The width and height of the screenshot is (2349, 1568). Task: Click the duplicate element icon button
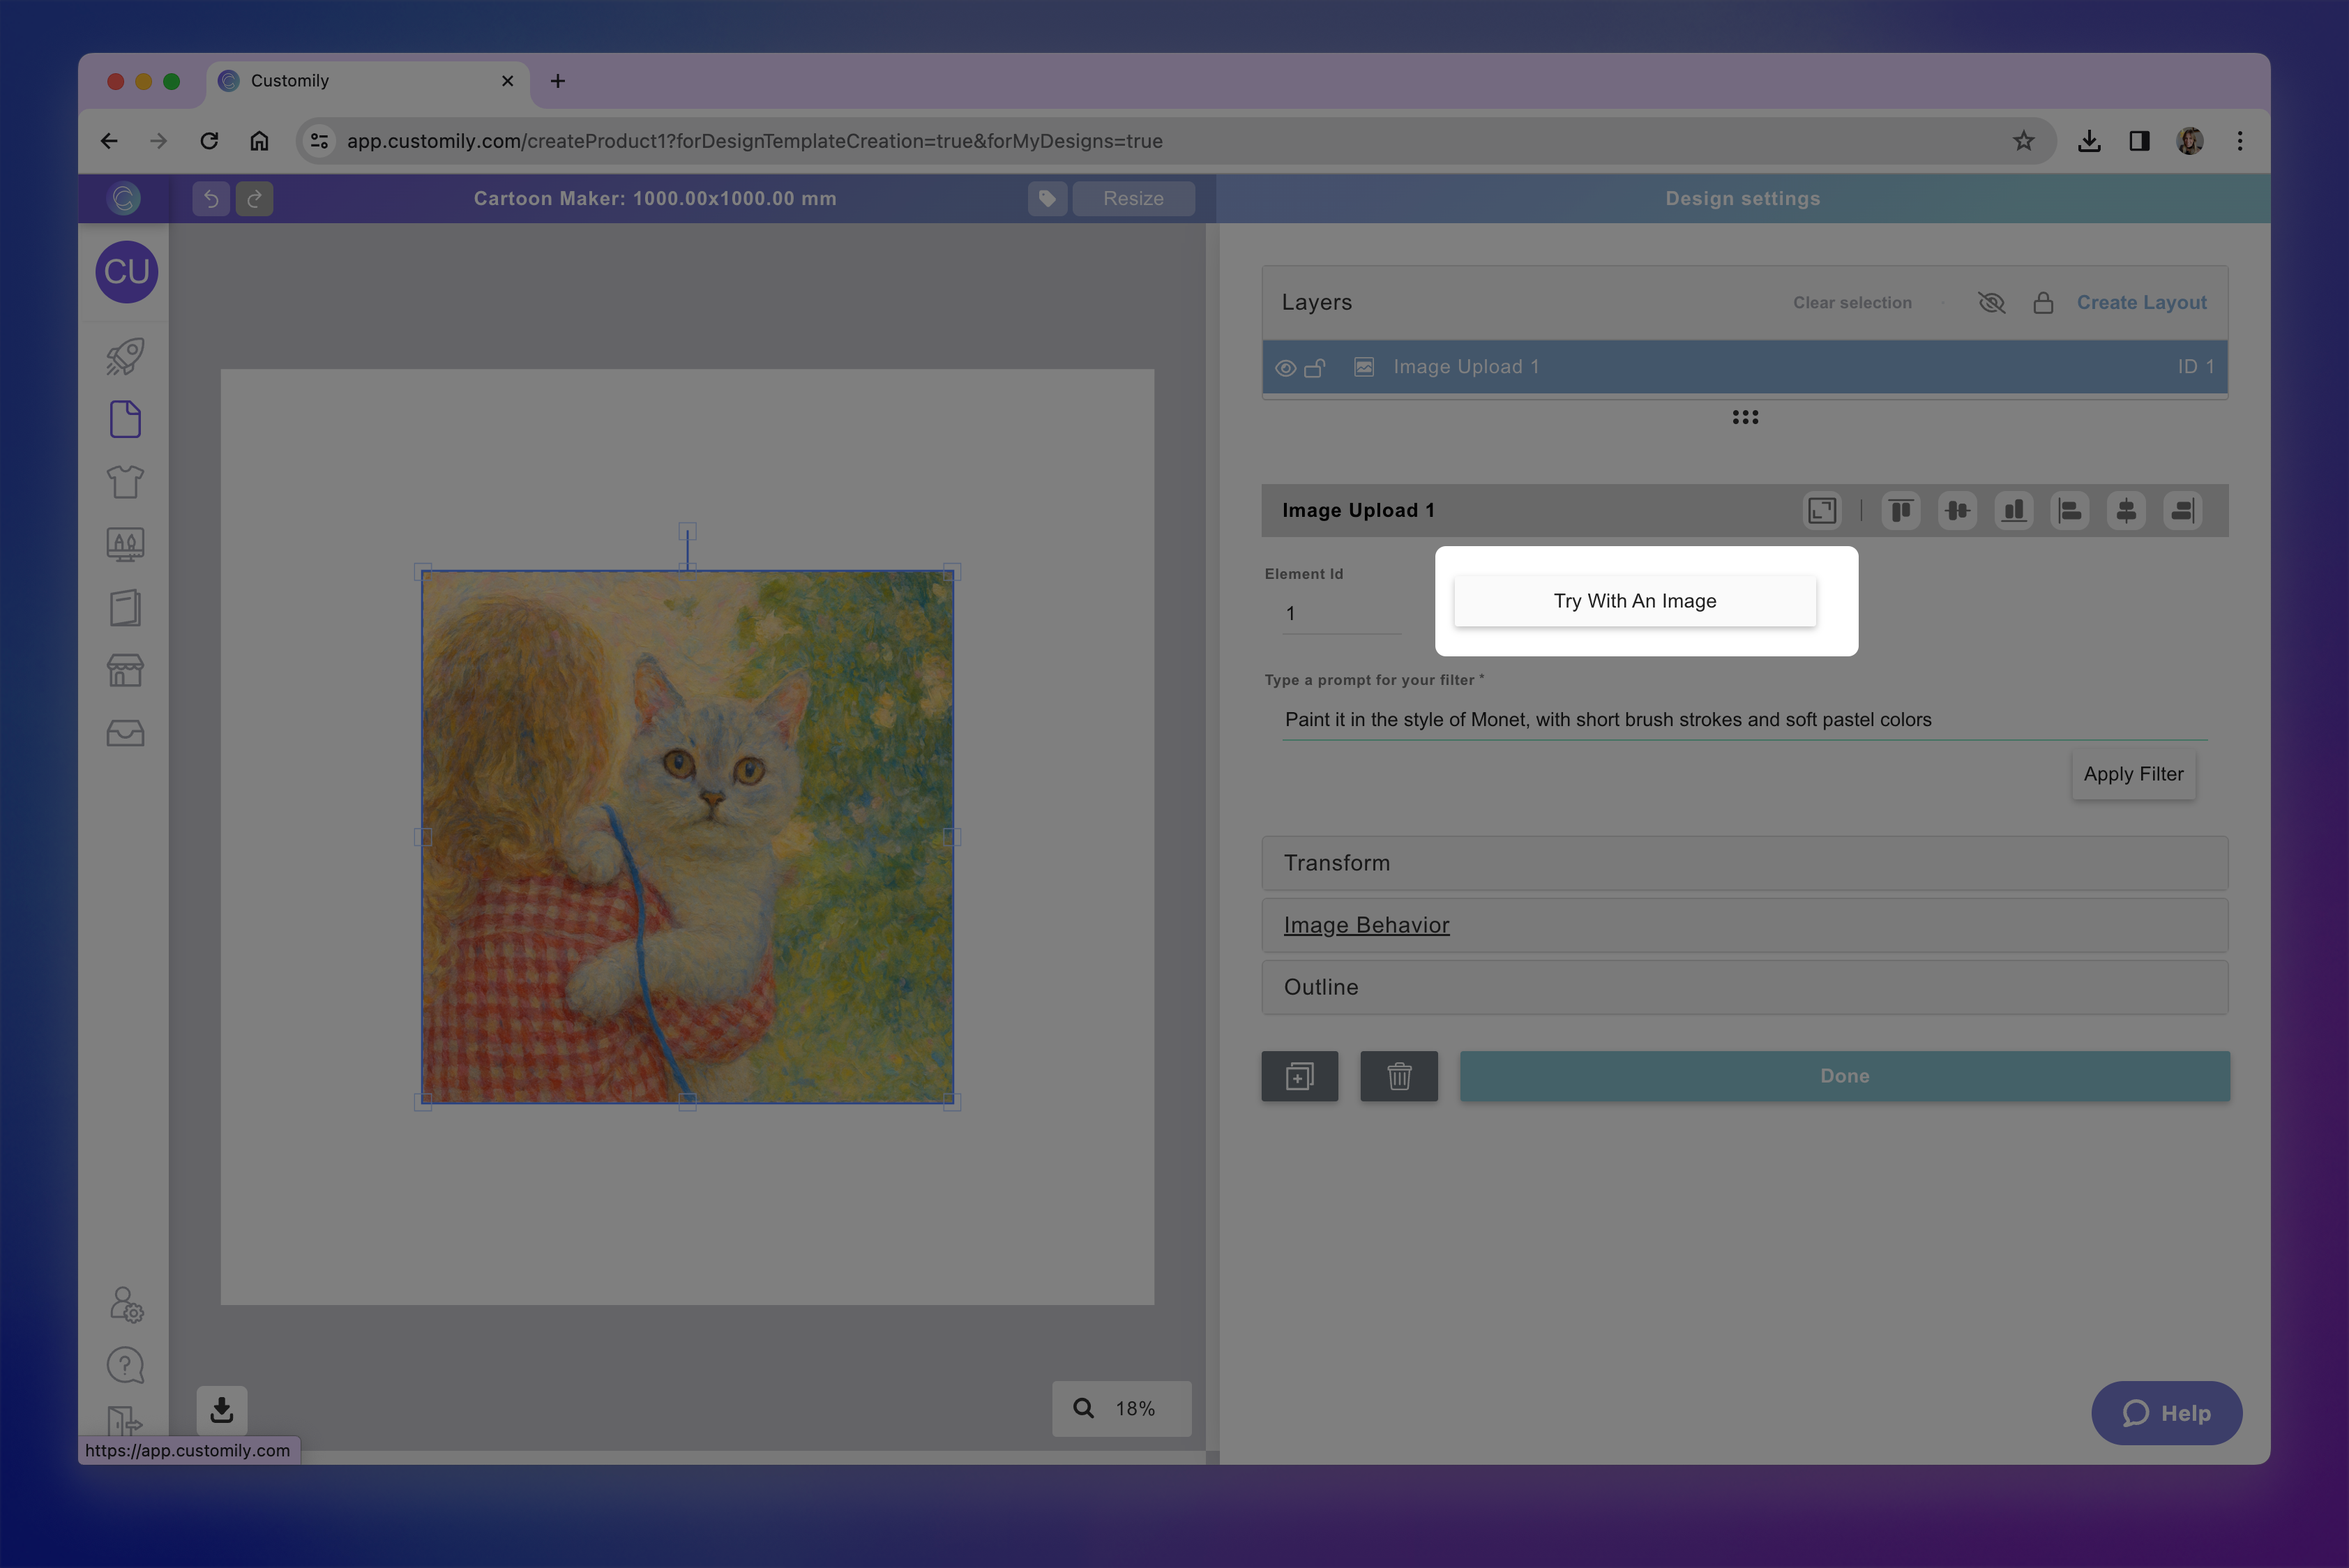point(1300,1076)
